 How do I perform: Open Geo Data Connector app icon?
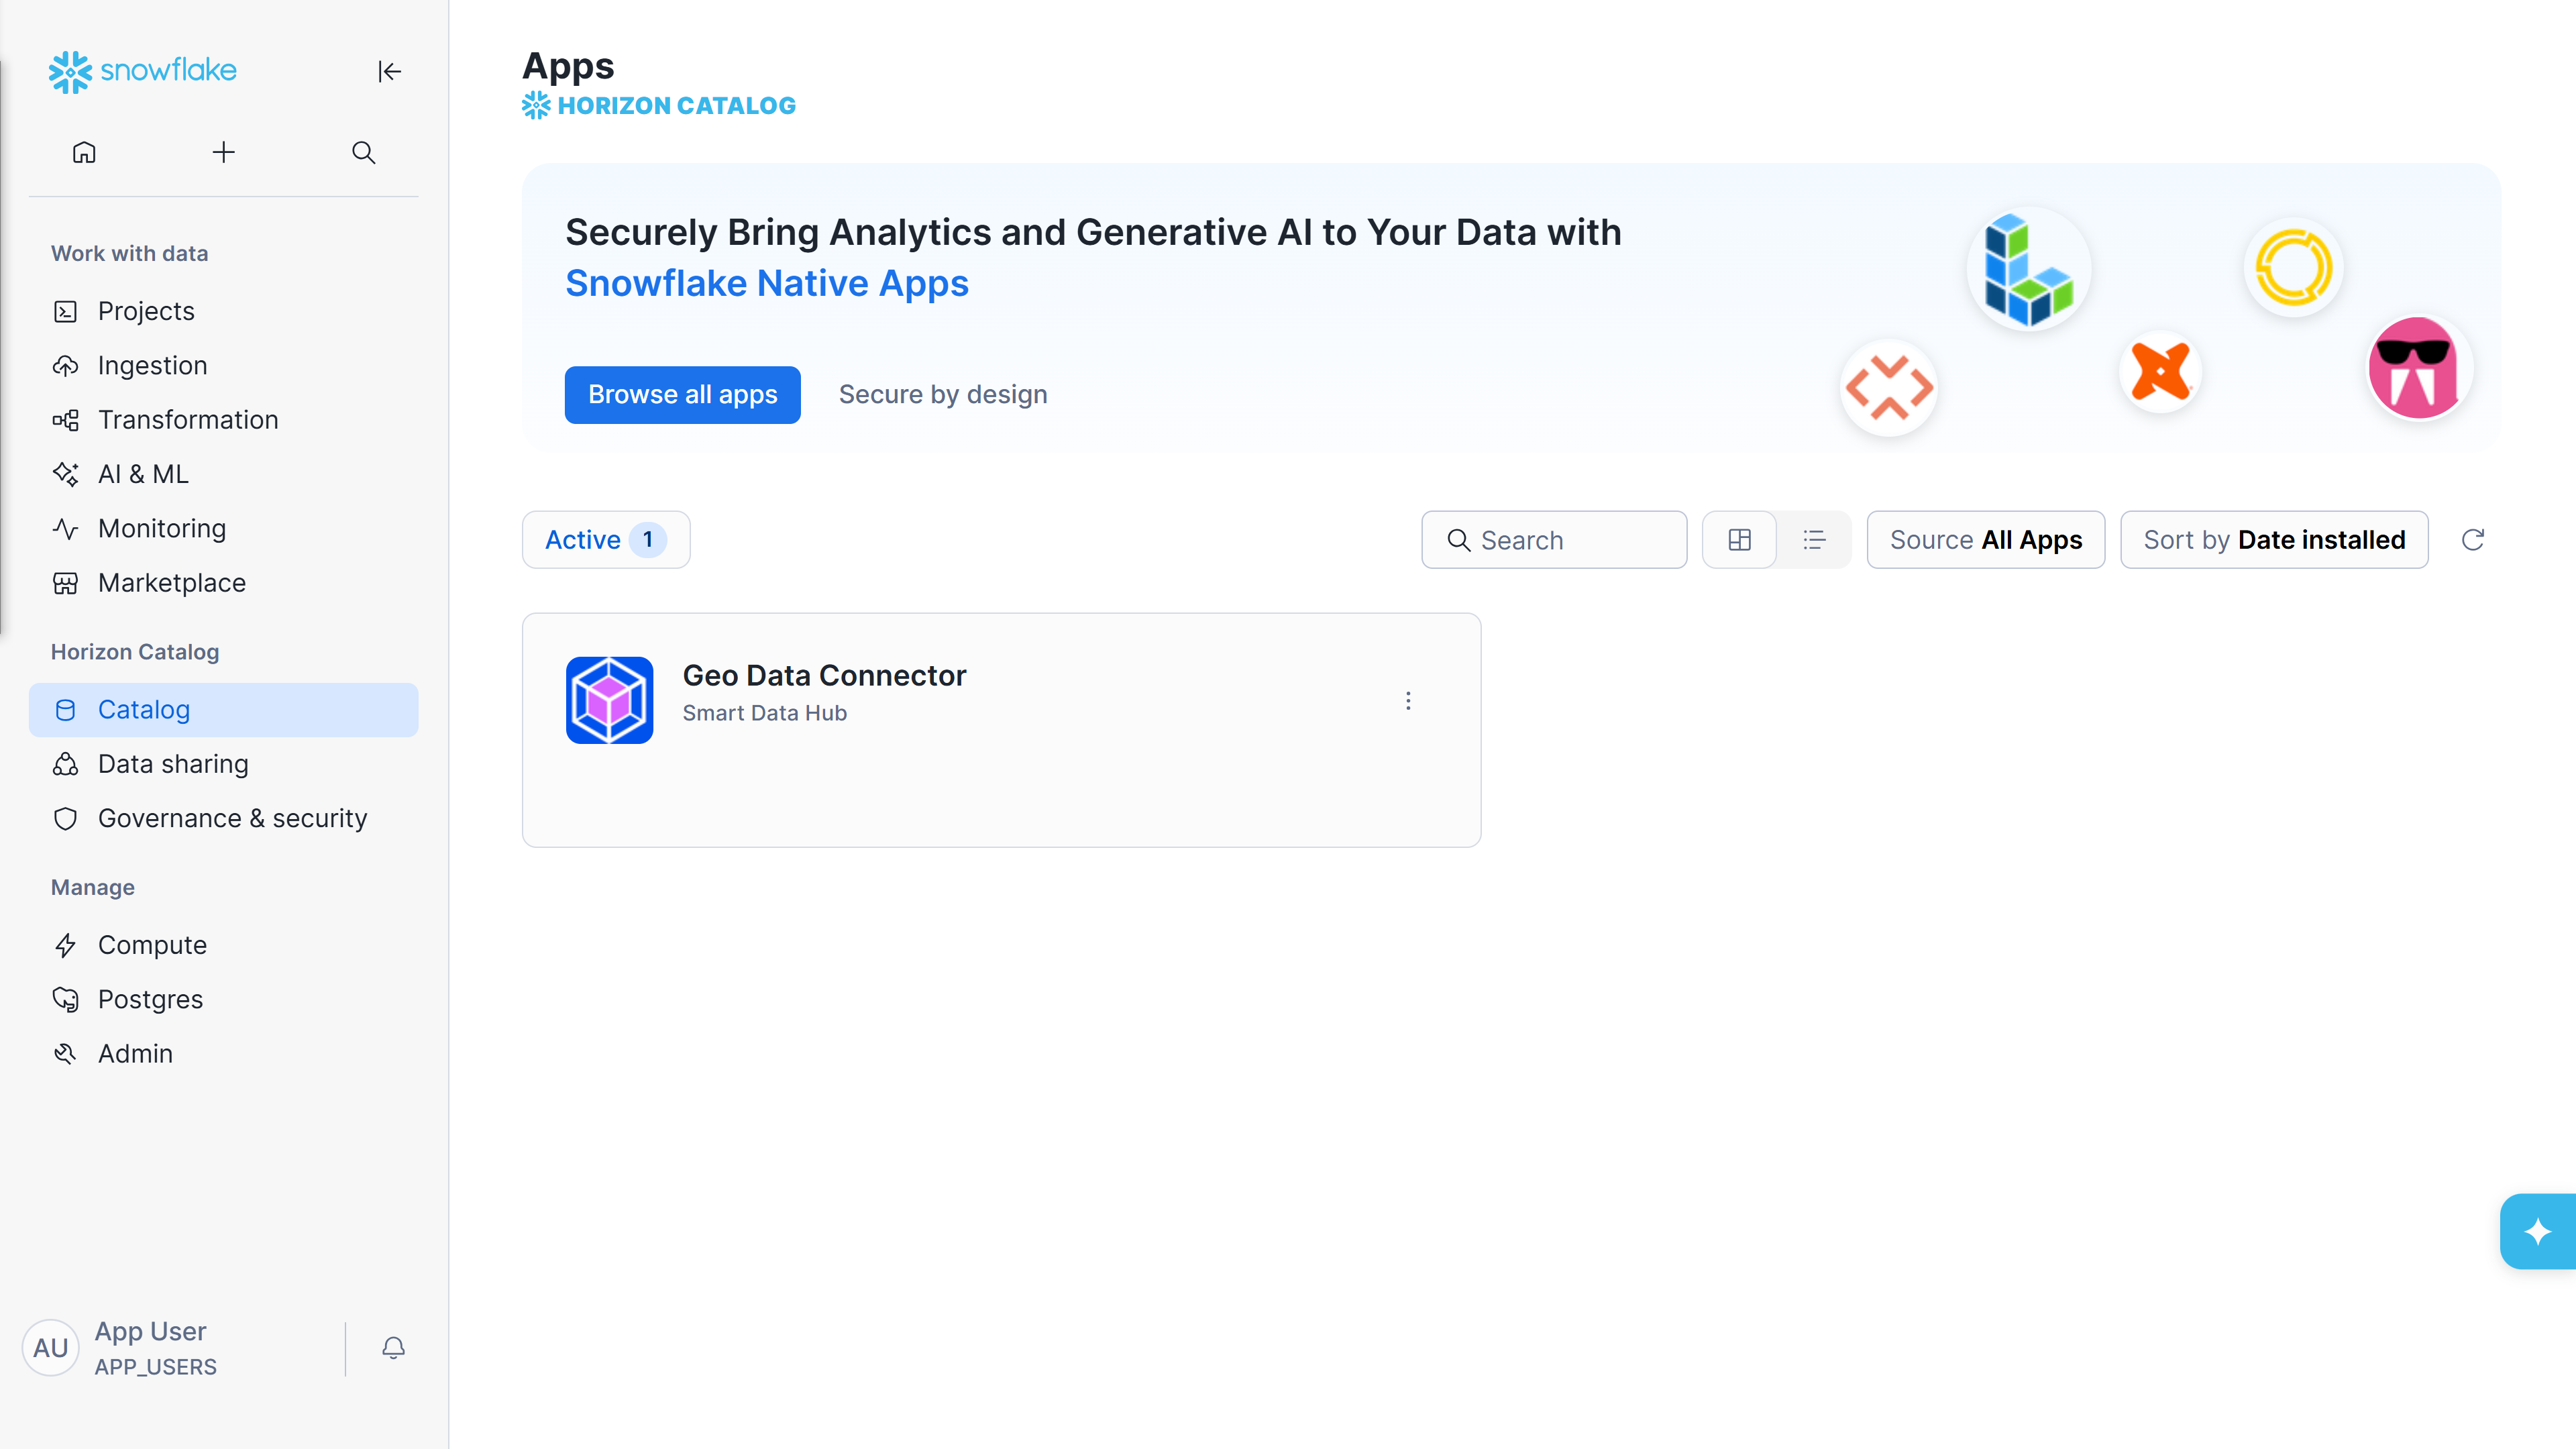tap(609, 700)
